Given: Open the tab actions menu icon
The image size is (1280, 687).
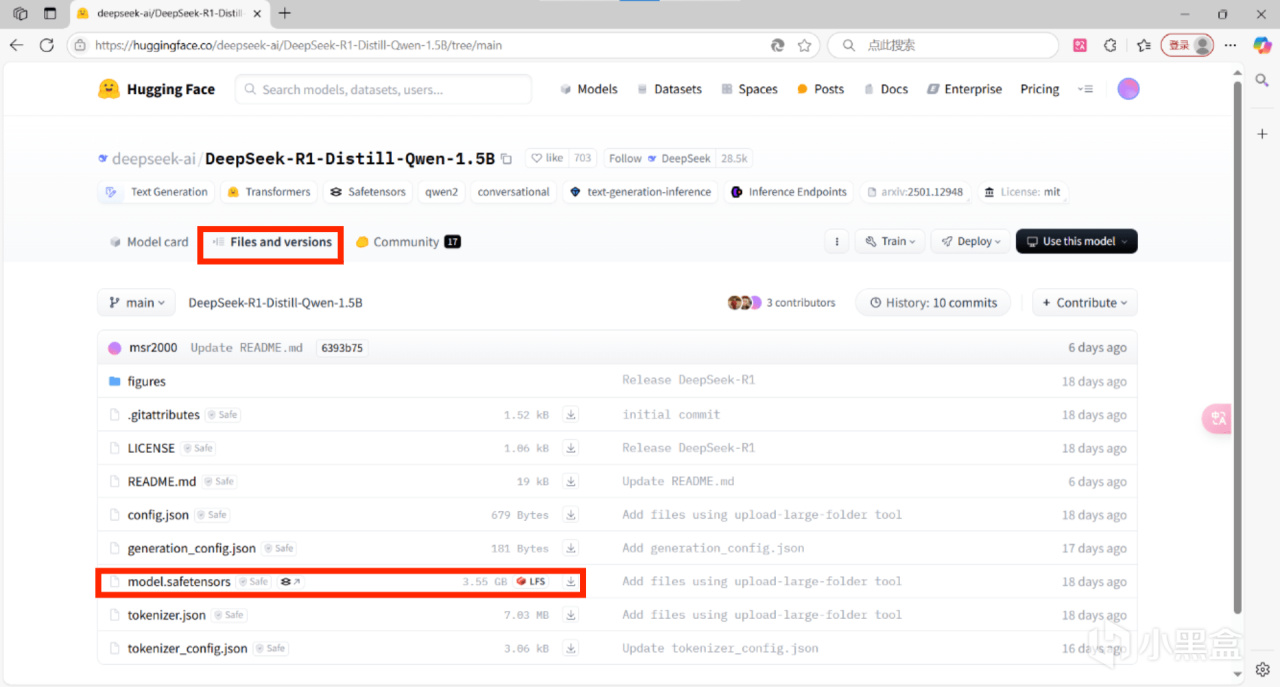Looking at the screenshot, I should 50,13.
